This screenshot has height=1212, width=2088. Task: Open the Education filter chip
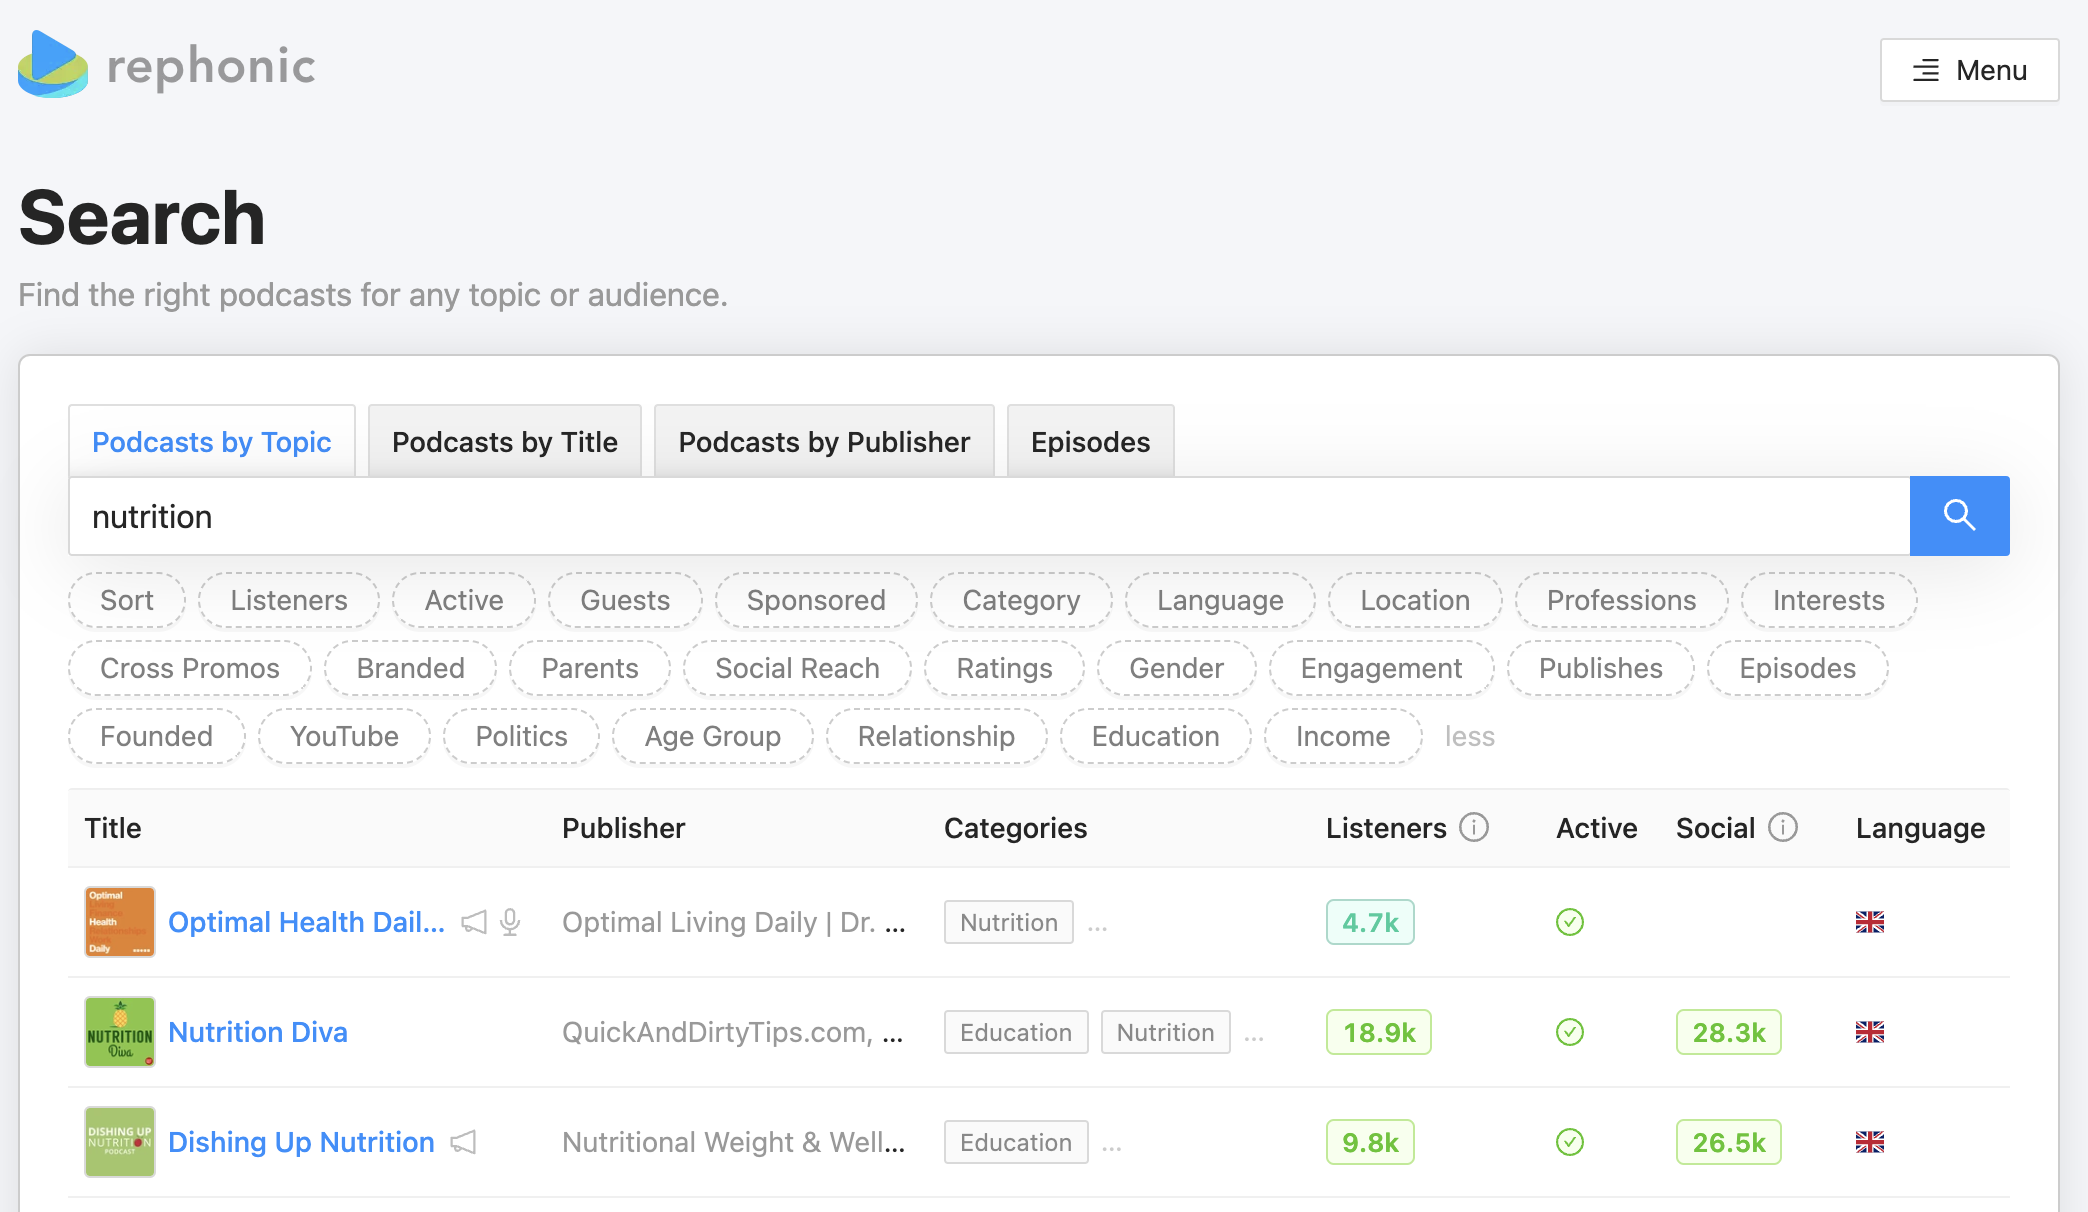pyautogui.click(x=1155, y=736)
